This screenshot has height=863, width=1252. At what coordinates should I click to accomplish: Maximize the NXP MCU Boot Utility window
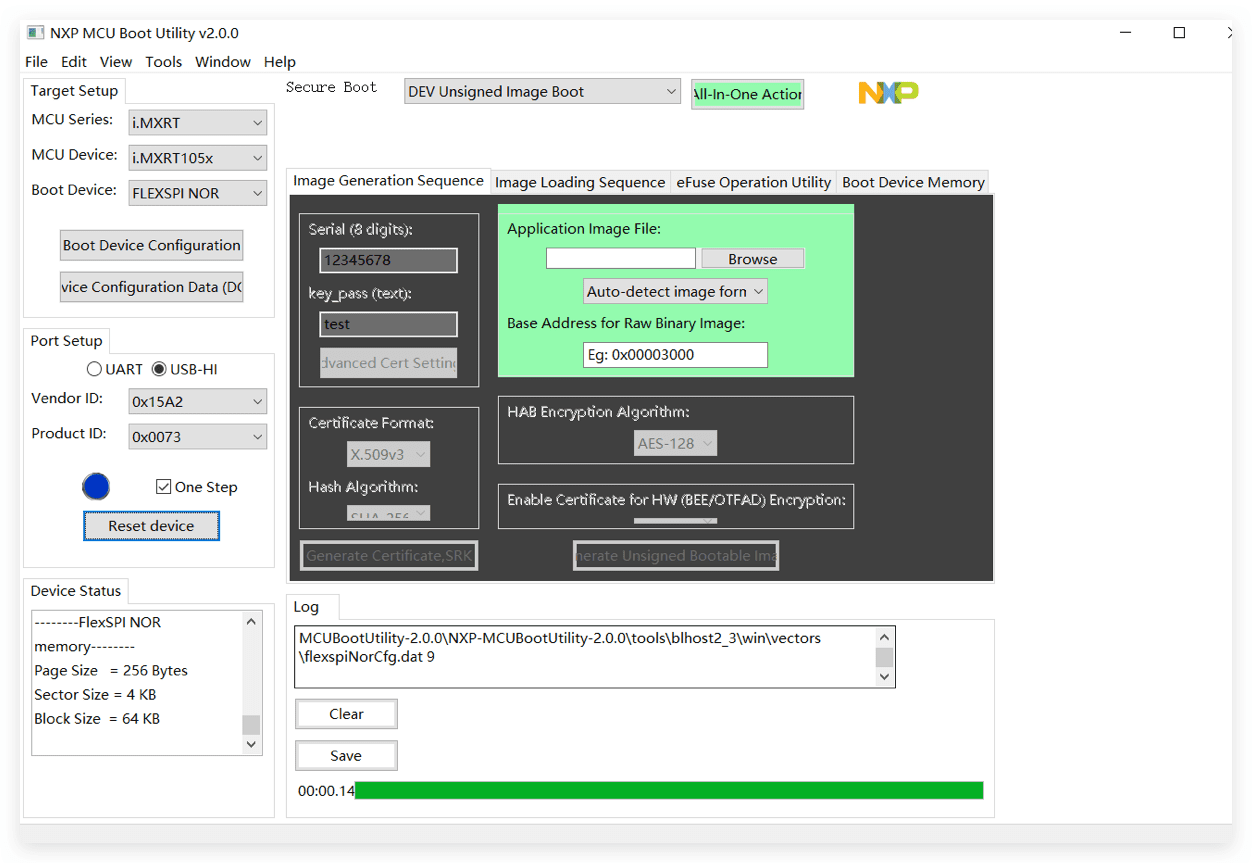pyautogui.click(x=1179, y=33)
